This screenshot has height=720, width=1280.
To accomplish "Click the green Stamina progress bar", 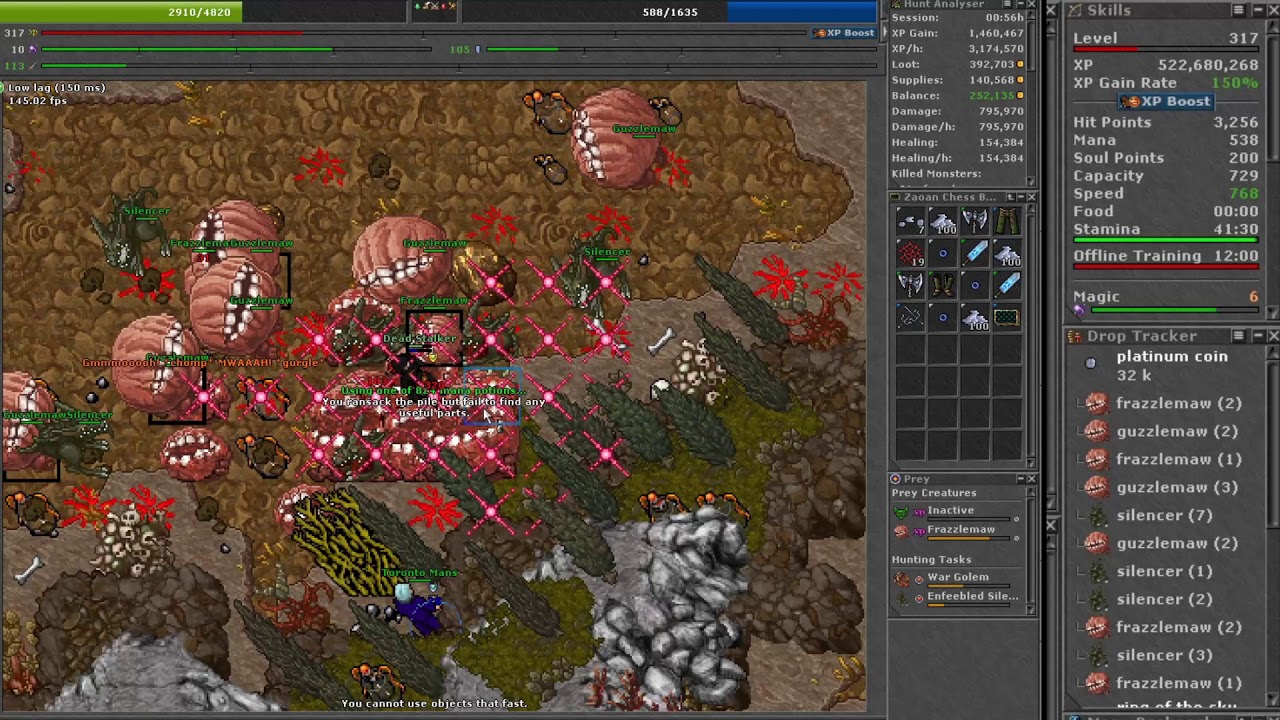I will (x=1165, y=241).
